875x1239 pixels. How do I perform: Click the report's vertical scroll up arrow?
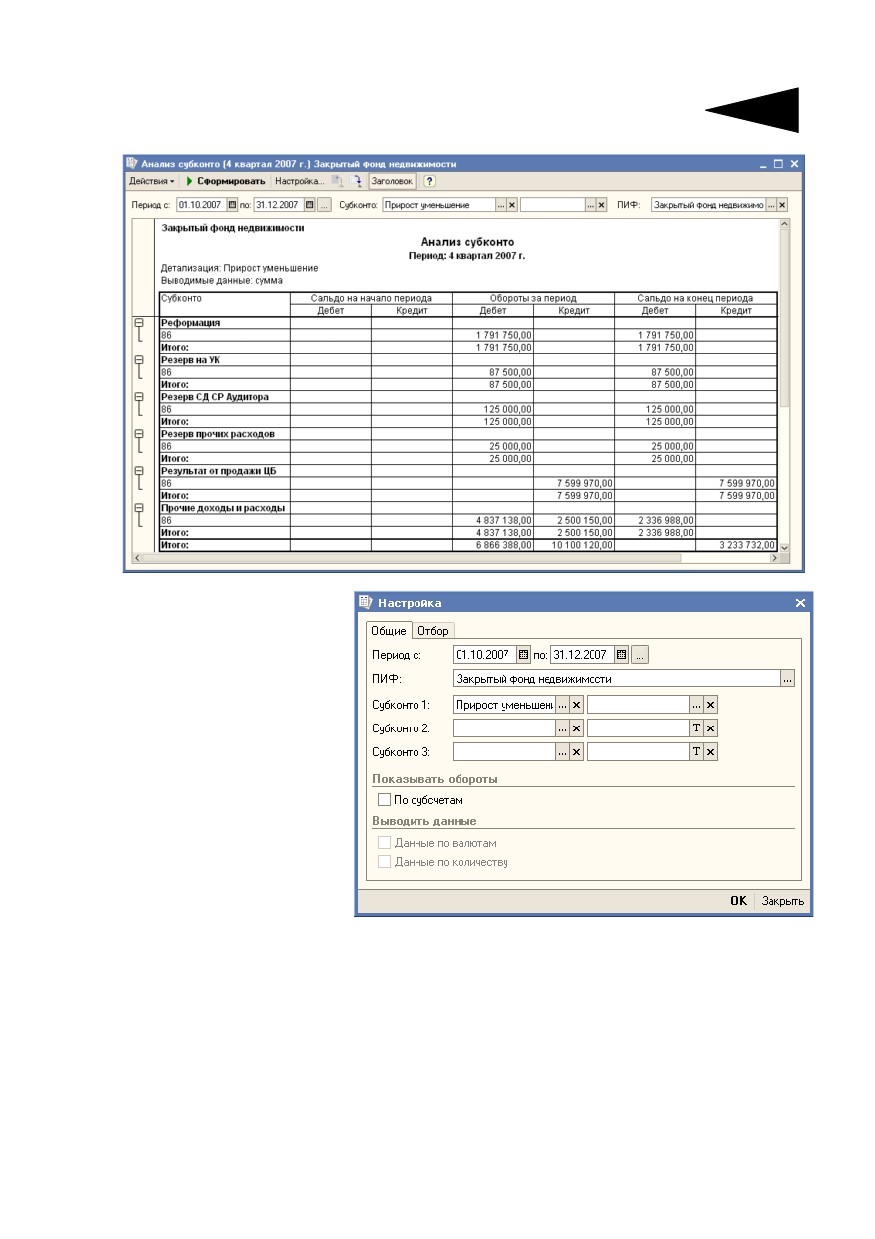tap(784, 224)
